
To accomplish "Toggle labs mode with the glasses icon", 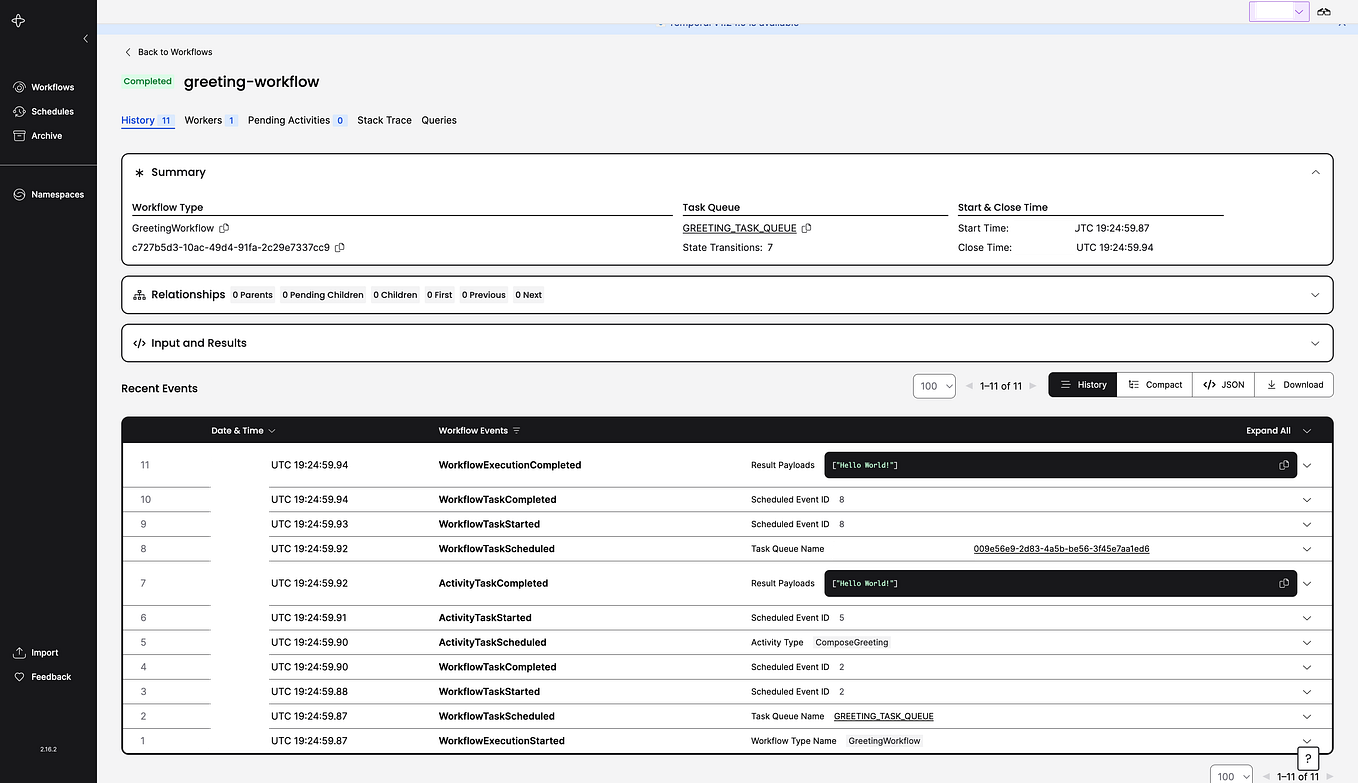I will pos(1325,11).
